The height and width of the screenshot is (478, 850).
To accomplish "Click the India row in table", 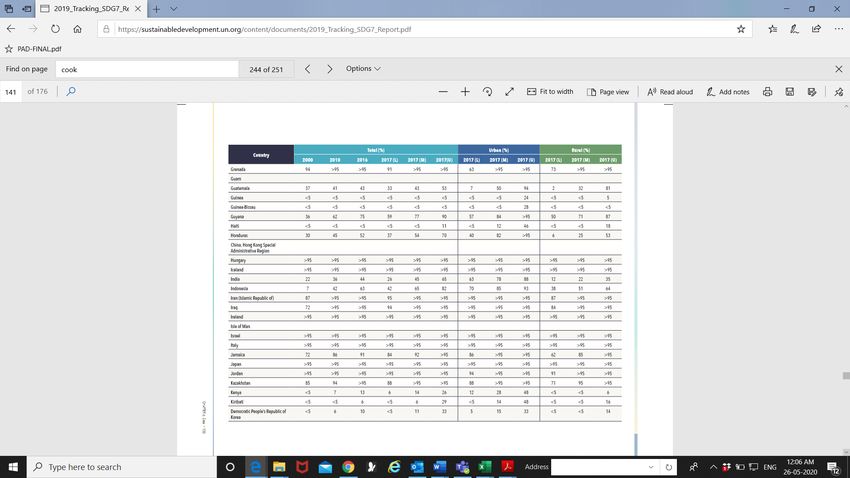I will 425,279.
